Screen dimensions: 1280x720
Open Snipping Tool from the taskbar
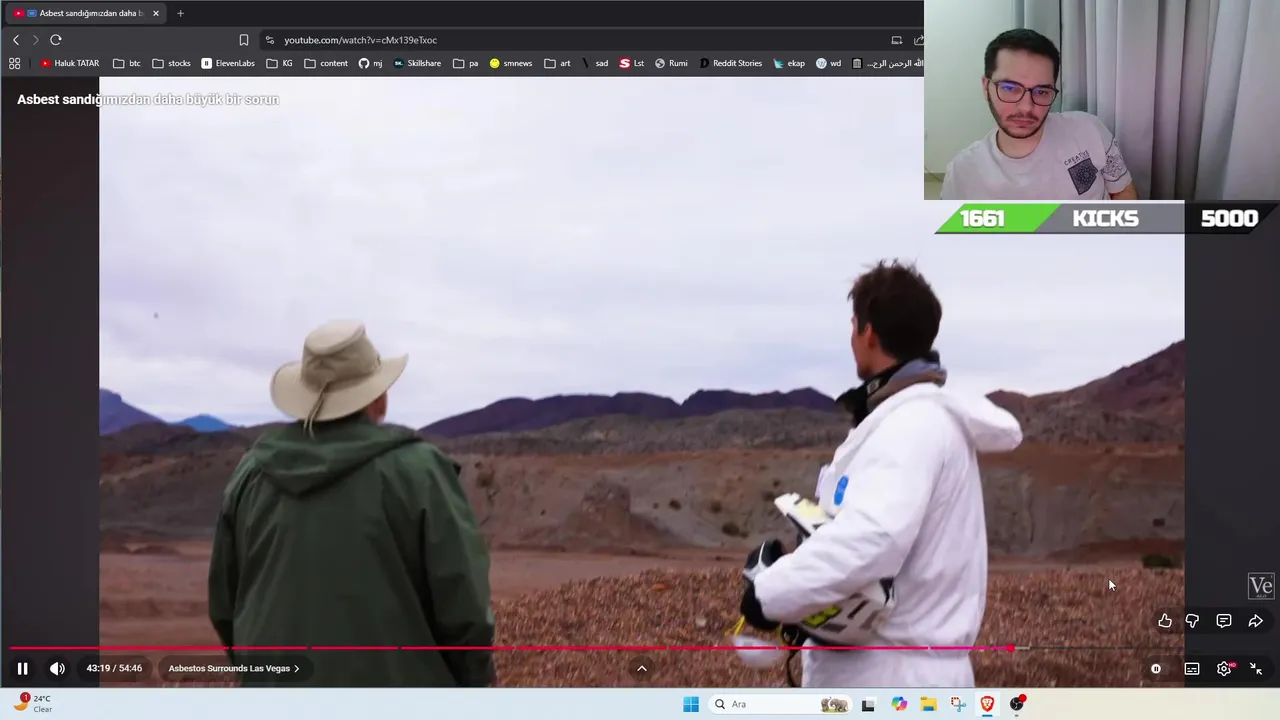click(x=958, y=704)
